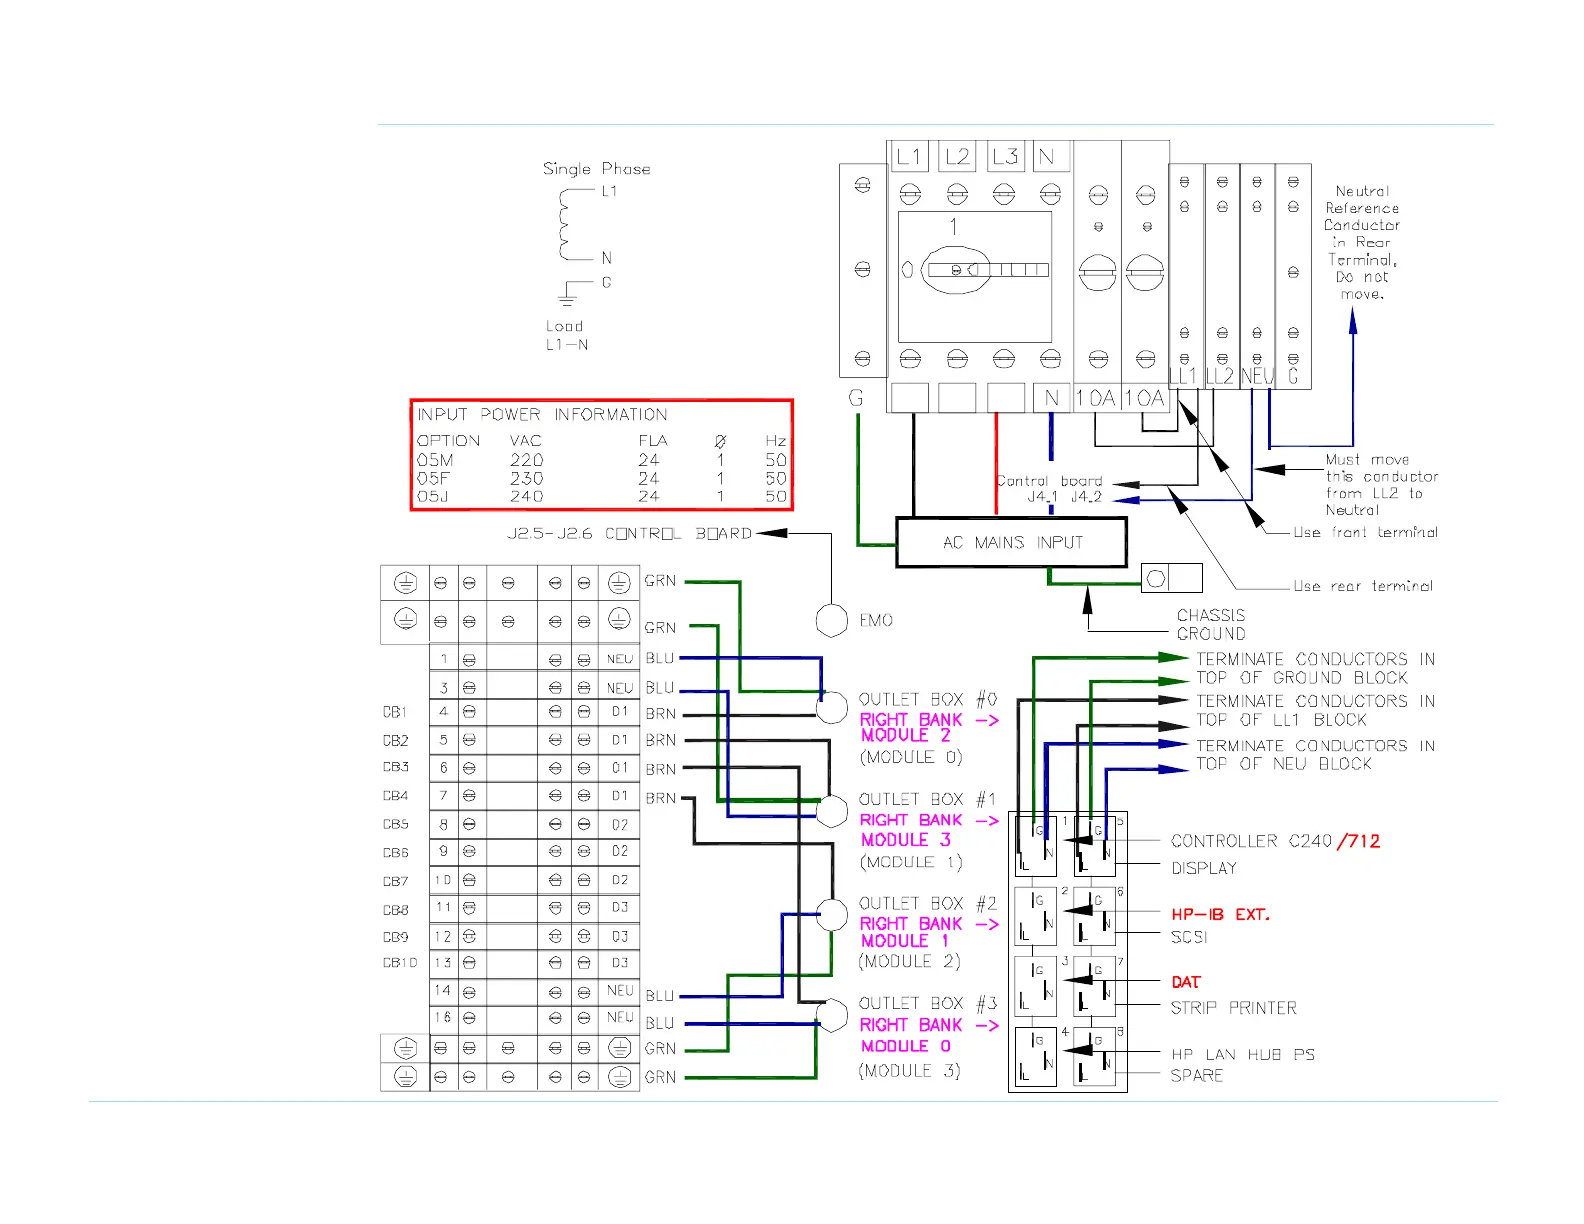Select the Outlet Box #0 circle connector
The height and width of the screenshot is (1224, 1584).
(x=832, y=708)
